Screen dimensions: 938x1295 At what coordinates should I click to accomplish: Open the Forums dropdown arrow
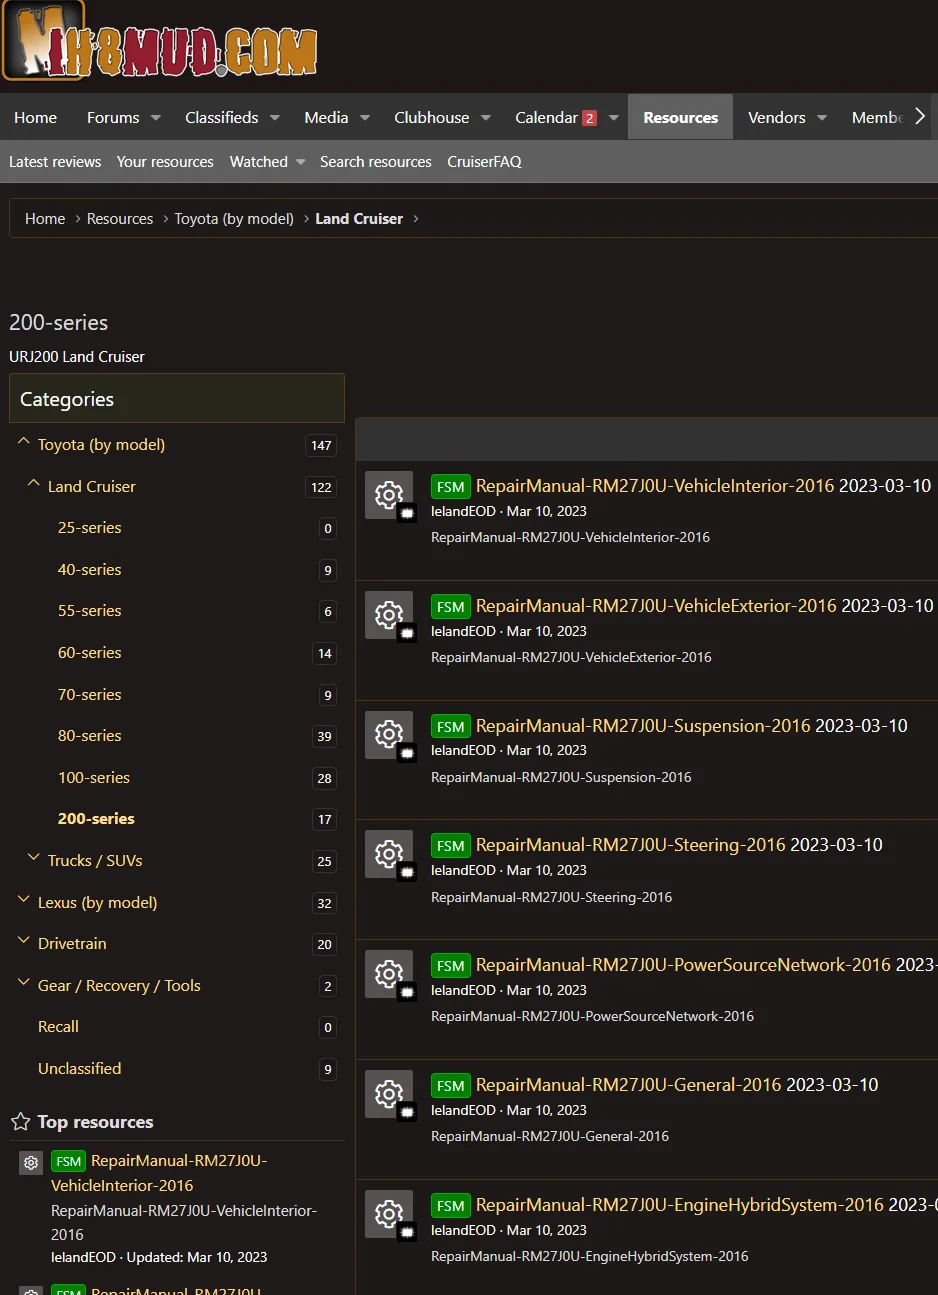156,118
